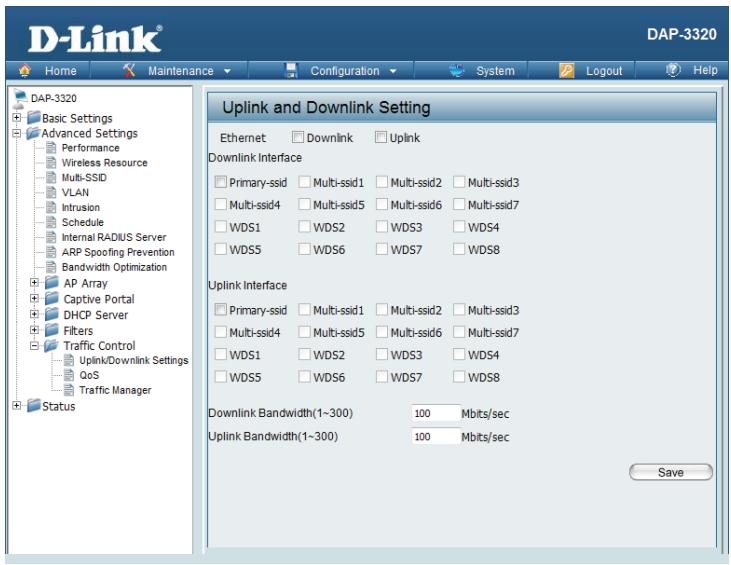Click the Advanced Settings folder icon
This screenshot has width=731, height=565.
click(34, 133)
